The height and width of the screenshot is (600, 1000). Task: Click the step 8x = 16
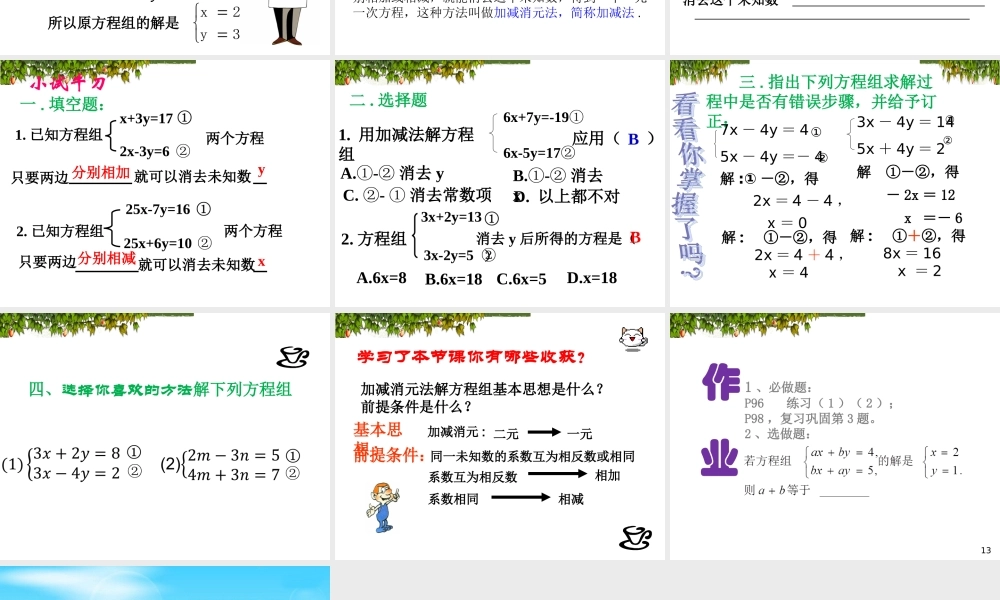tap(912, 253)
